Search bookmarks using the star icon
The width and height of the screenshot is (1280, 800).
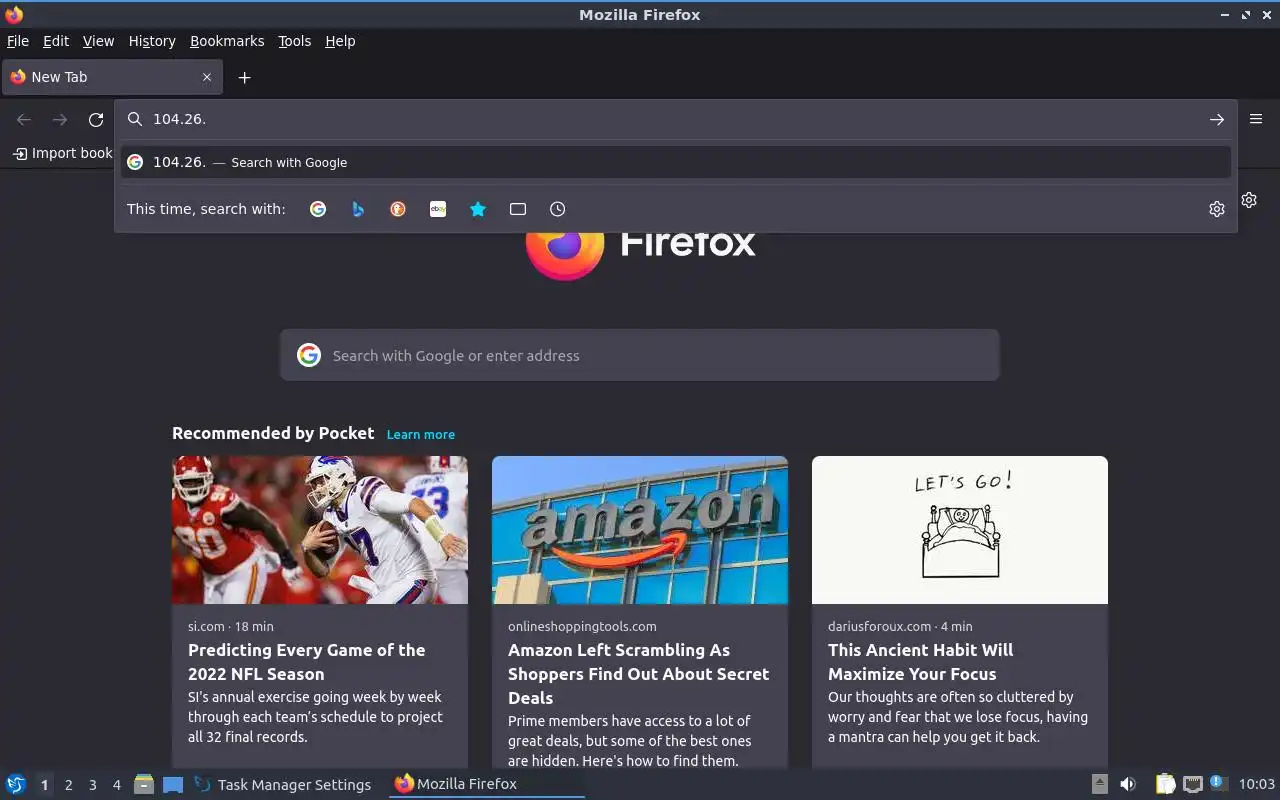pyautogui.click(x=478, y=209)
